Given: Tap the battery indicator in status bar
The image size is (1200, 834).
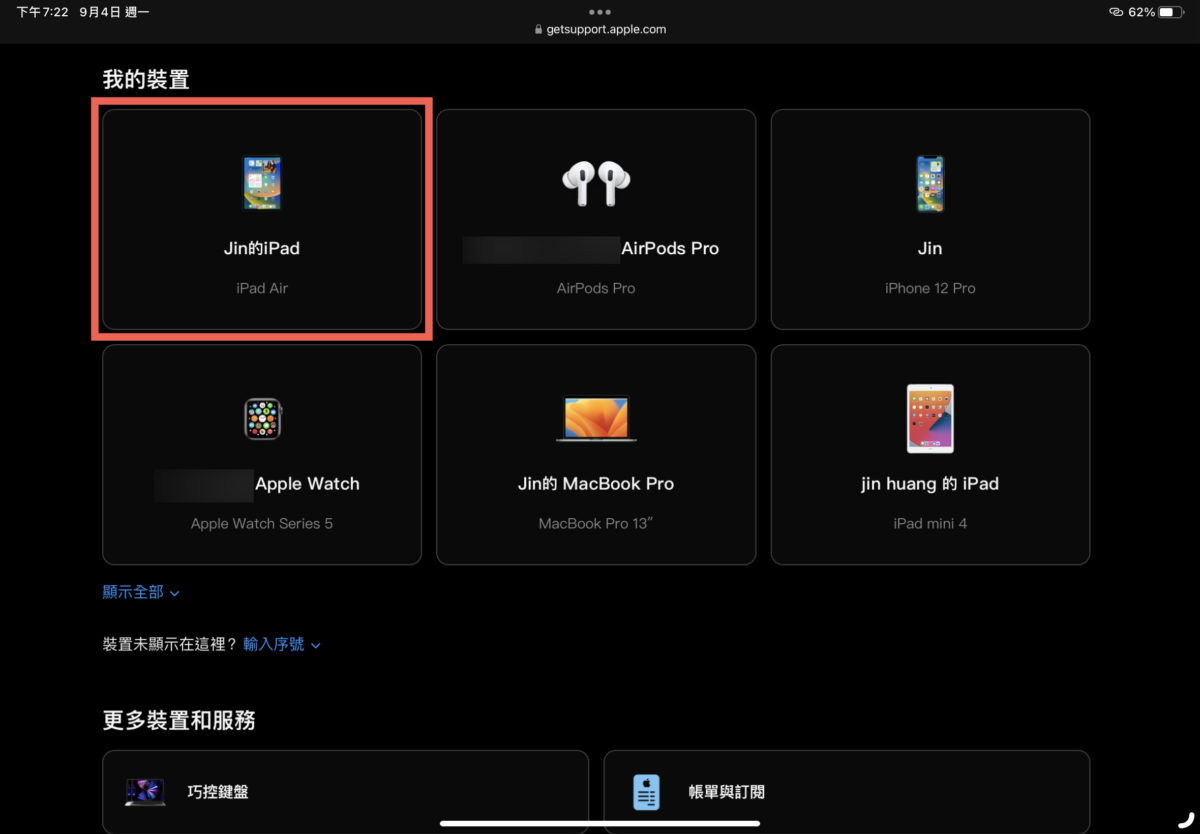Looking at the screenshot, I should 1172,12.
